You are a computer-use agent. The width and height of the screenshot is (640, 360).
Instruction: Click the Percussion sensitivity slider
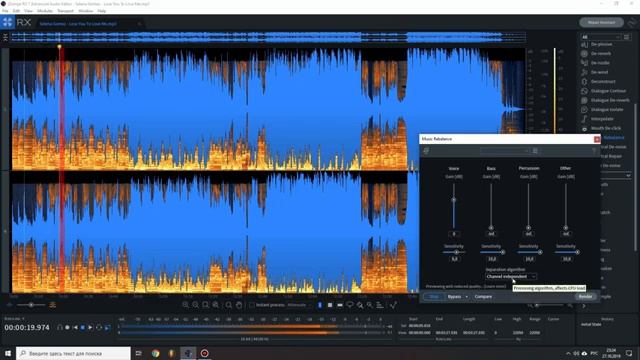click(x=529, y=252)
